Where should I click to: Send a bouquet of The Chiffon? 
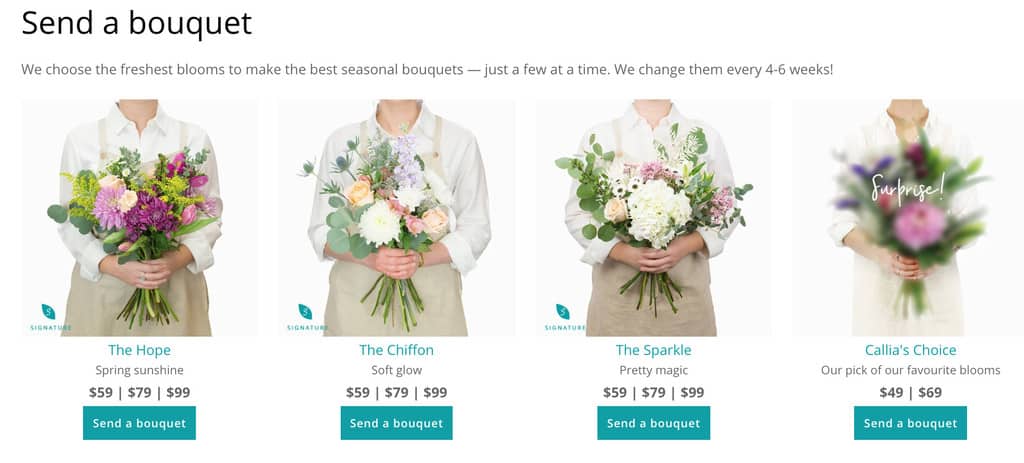pyautogui.click(x=396, y=423)
